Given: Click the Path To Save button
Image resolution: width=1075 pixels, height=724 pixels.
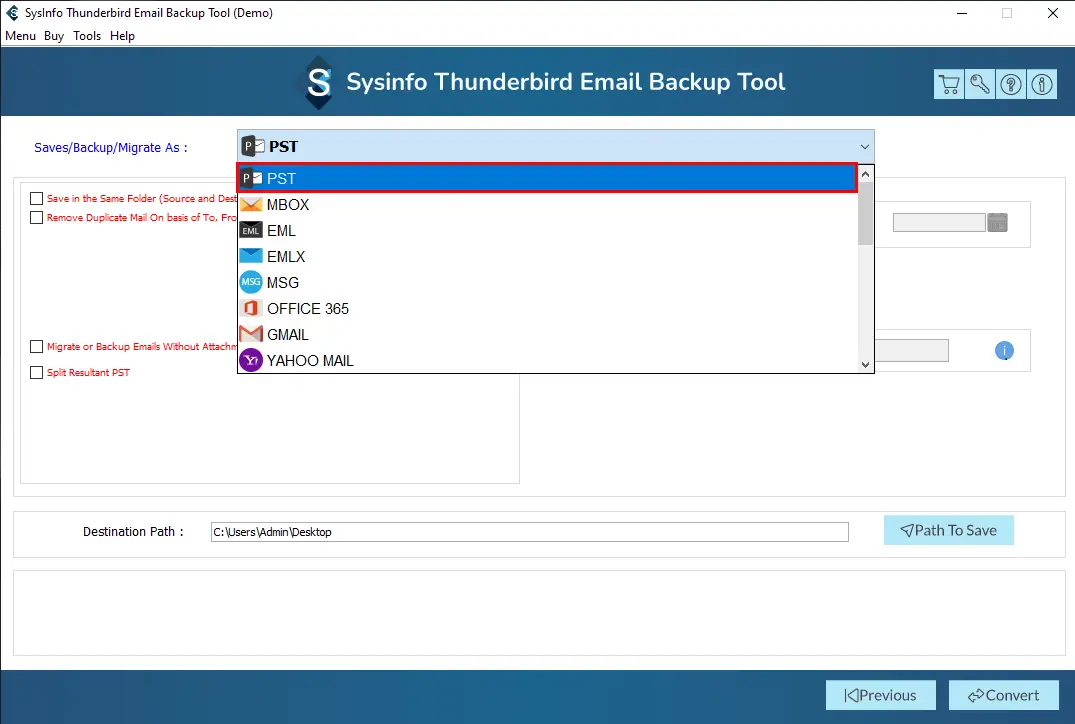Looking at the screenshot, I should [x=948, y=531].
